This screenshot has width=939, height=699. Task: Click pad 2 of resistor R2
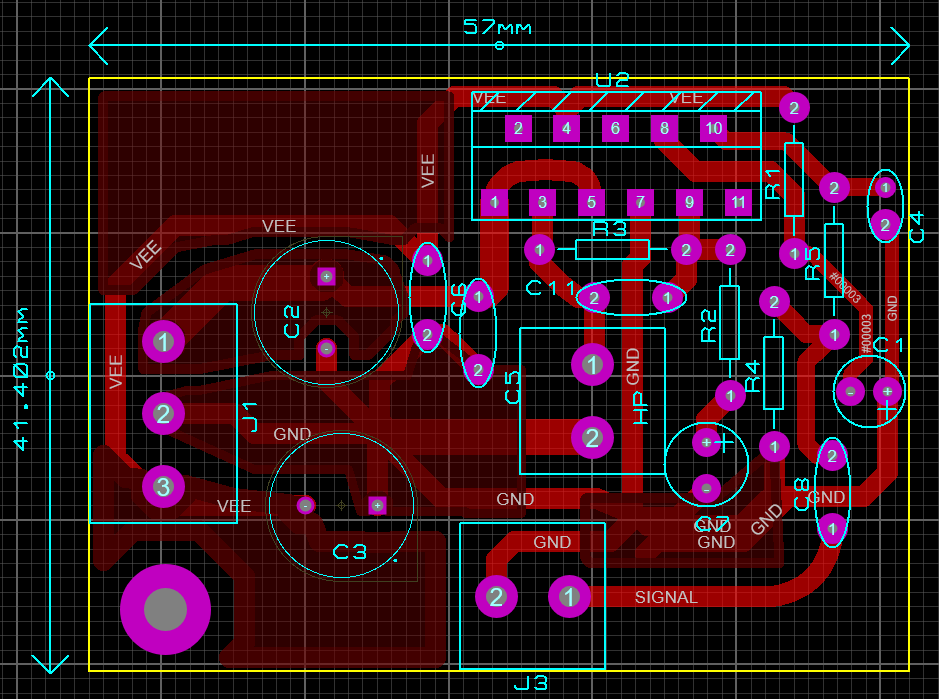[x=730, y=250]
